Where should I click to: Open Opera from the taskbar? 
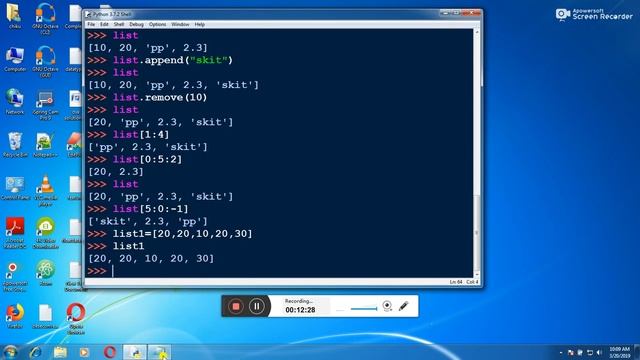(x=109, y=352)
